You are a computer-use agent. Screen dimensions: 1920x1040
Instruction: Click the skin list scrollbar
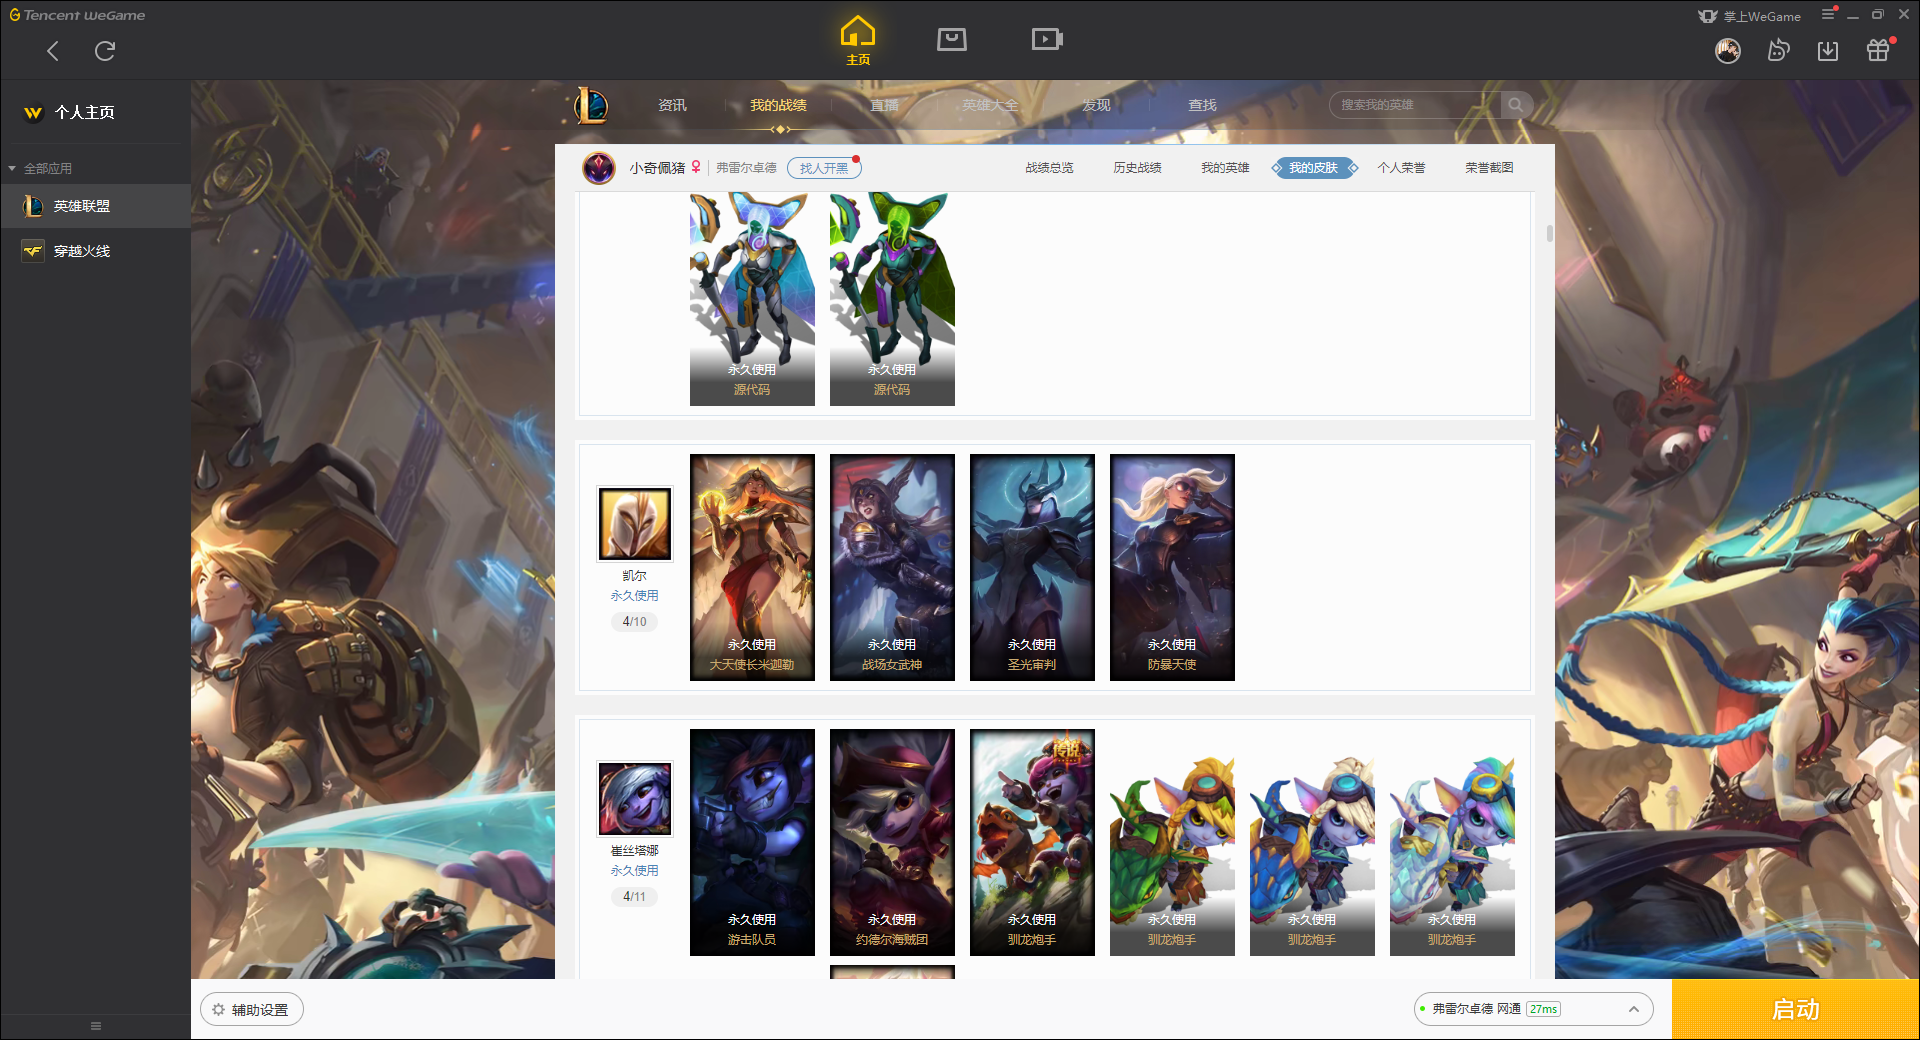(x=1549, y=233)
